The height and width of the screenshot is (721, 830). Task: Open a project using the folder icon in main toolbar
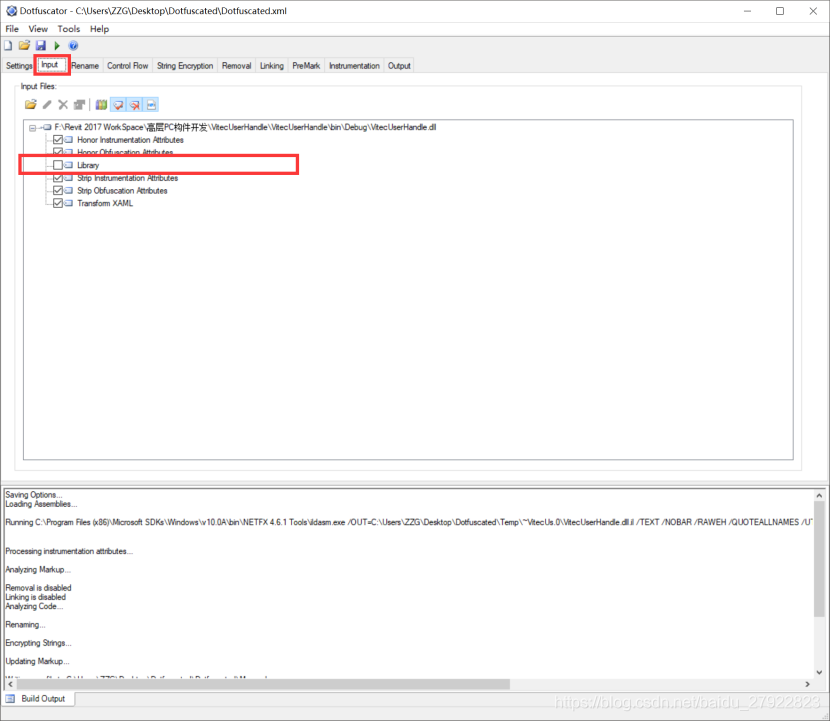(x=24, y=46)
